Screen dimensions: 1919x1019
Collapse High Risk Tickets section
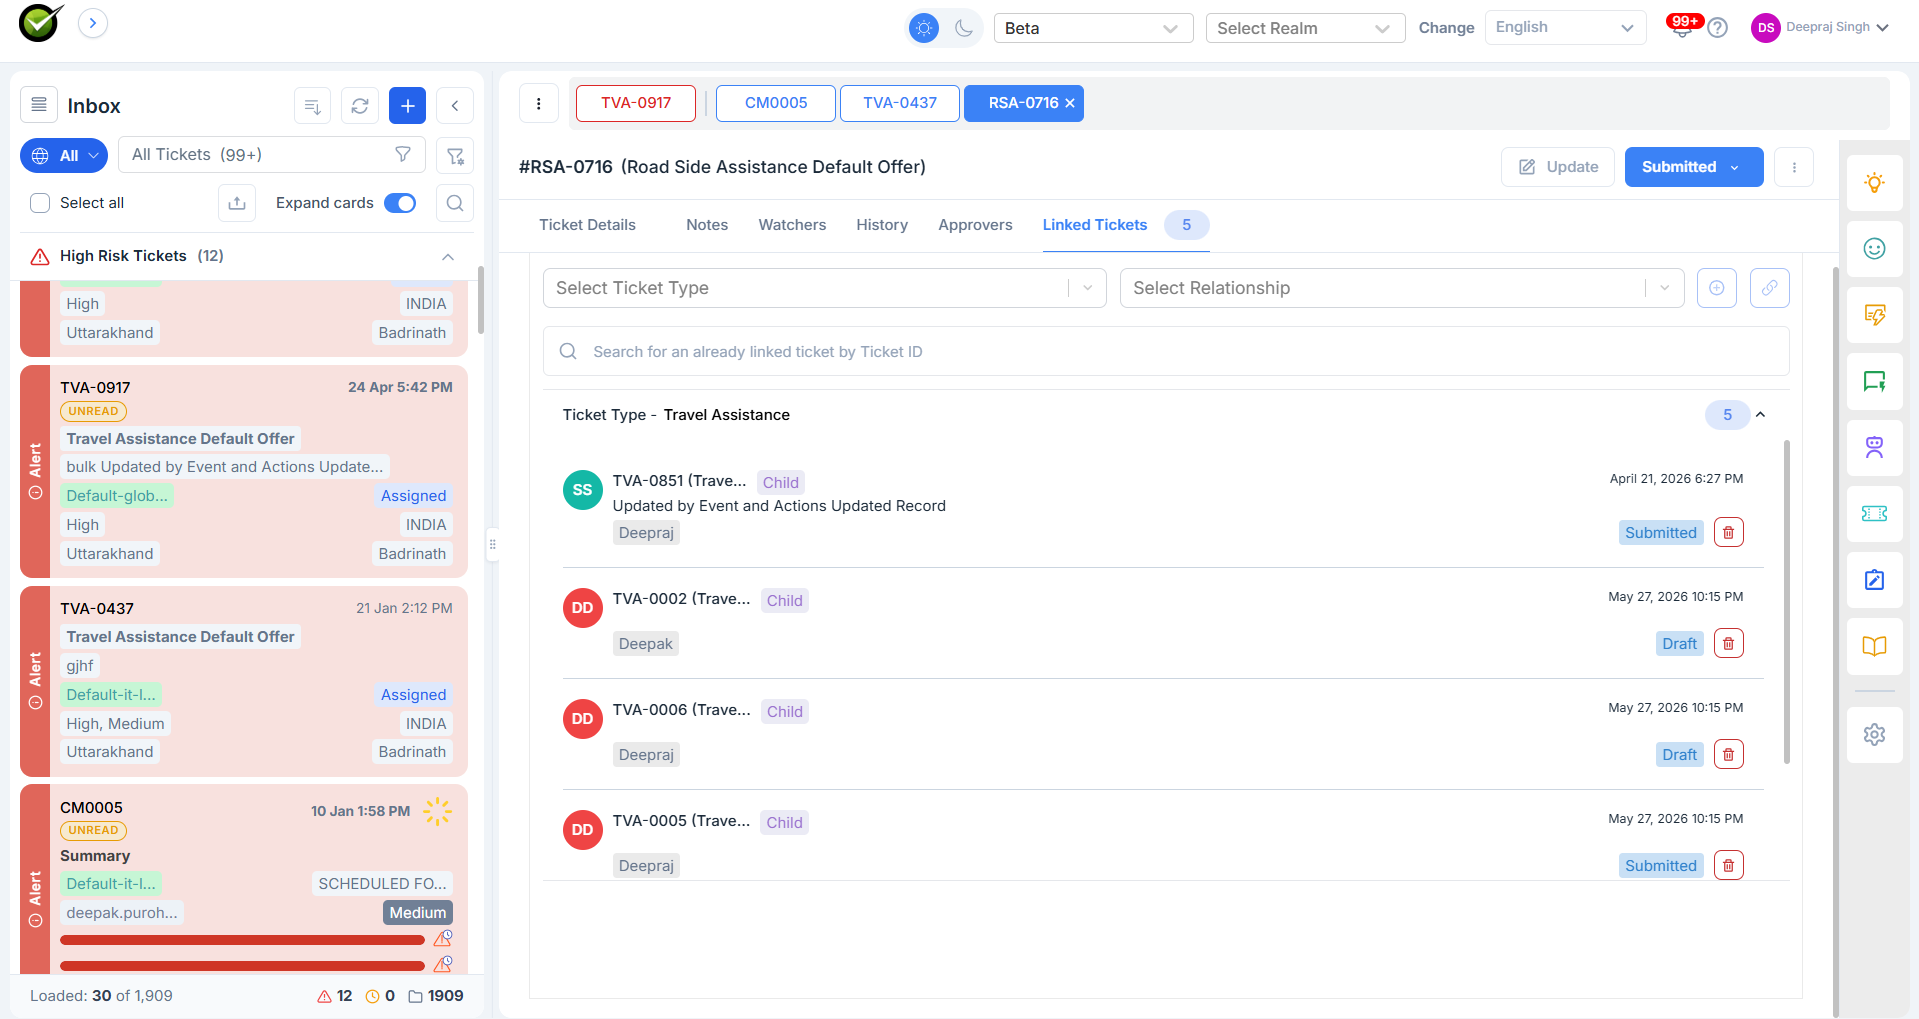coord(448,257)
